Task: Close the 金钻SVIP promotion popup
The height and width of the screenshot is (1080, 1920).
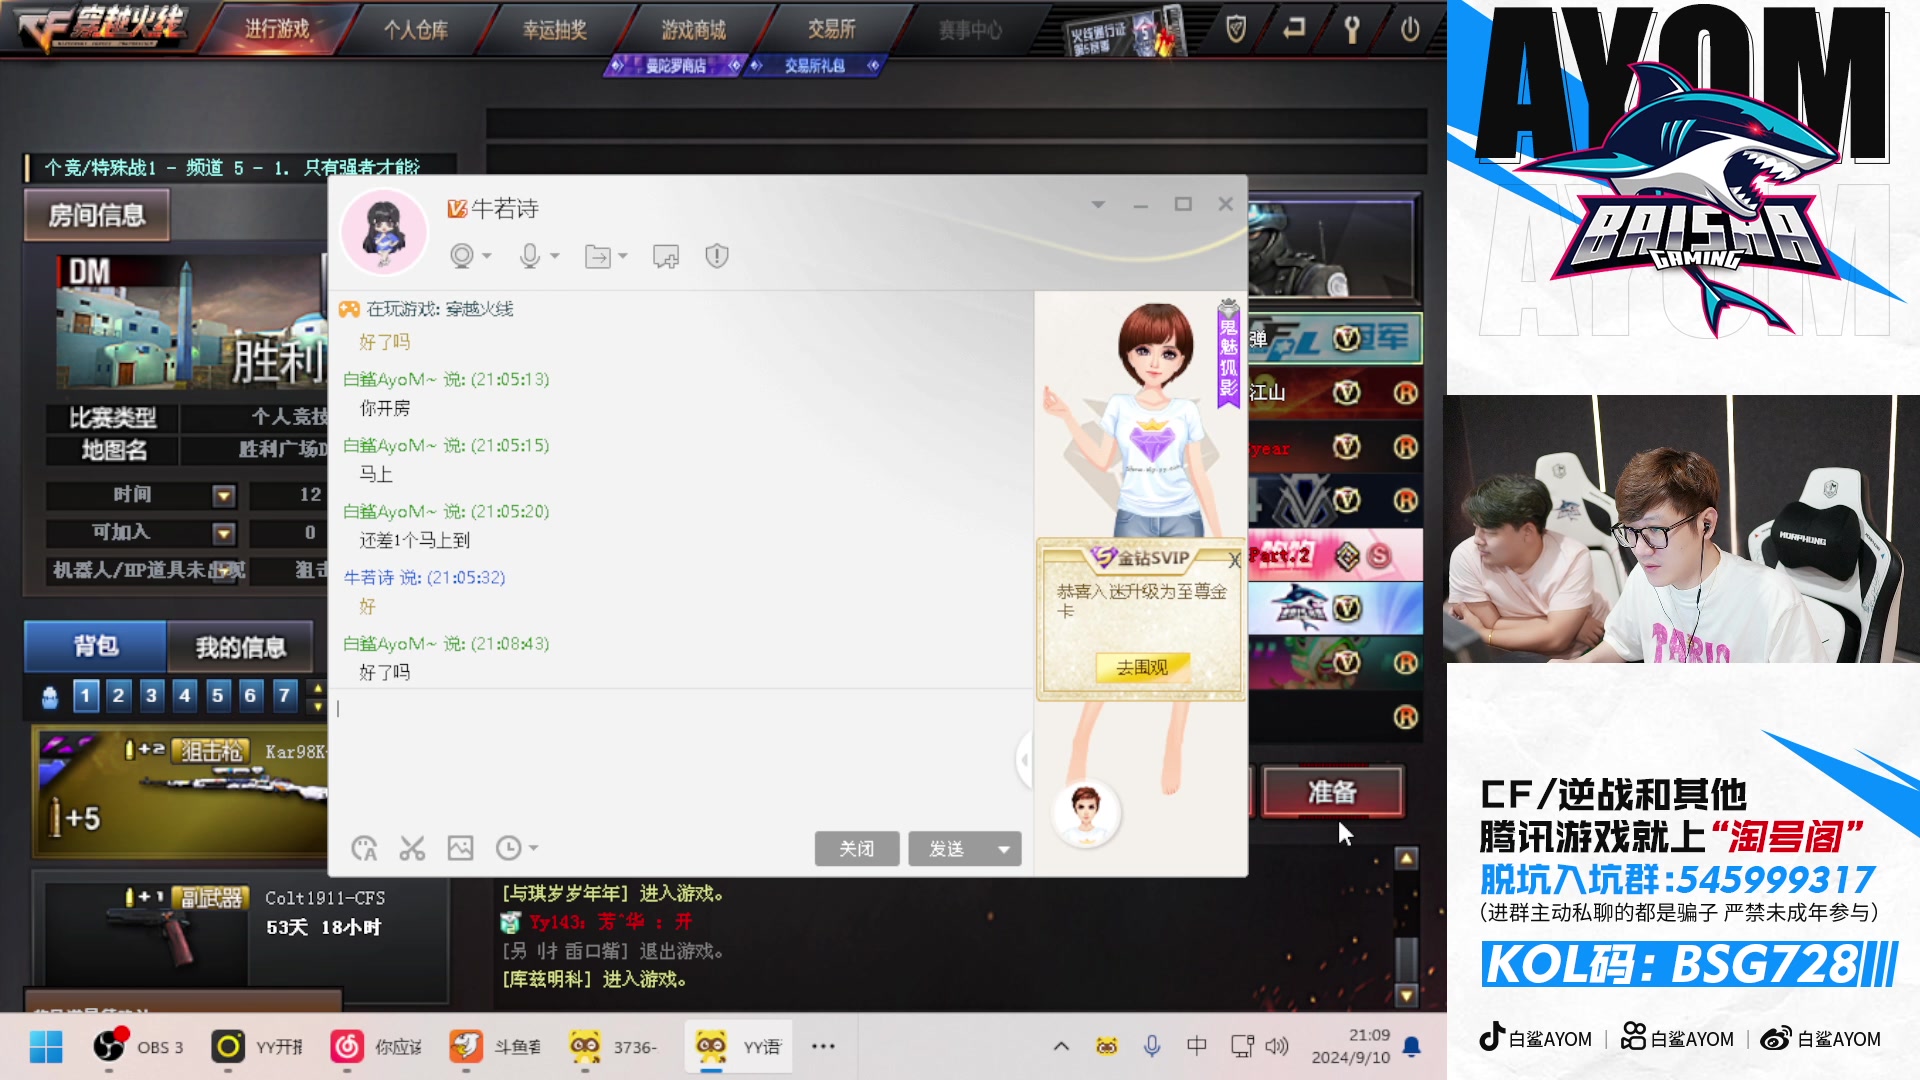Action: point(1234,561)
